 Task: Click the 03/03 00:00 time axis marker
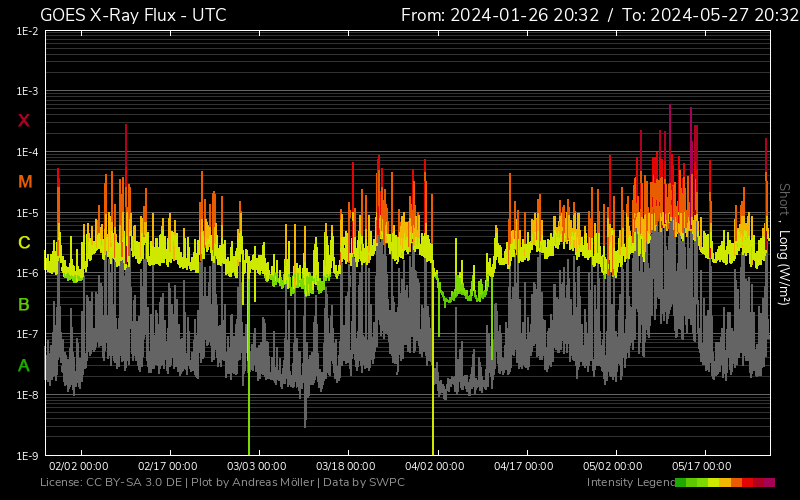click(x=257, y=466)
